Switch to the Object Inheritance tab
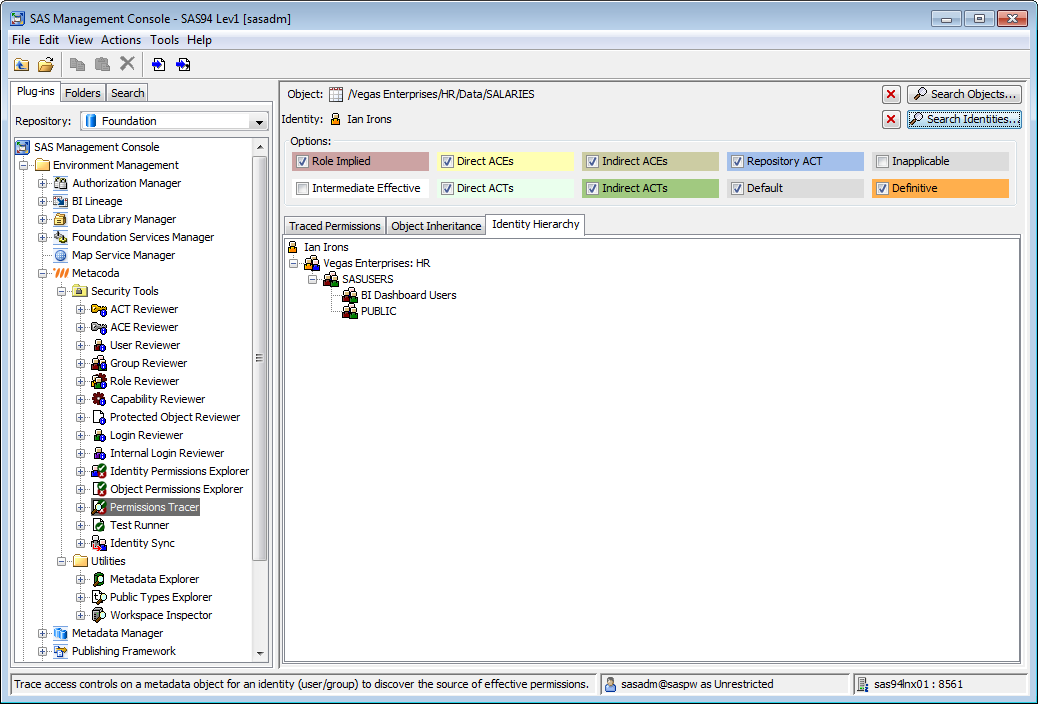 [x=436, y=226]
